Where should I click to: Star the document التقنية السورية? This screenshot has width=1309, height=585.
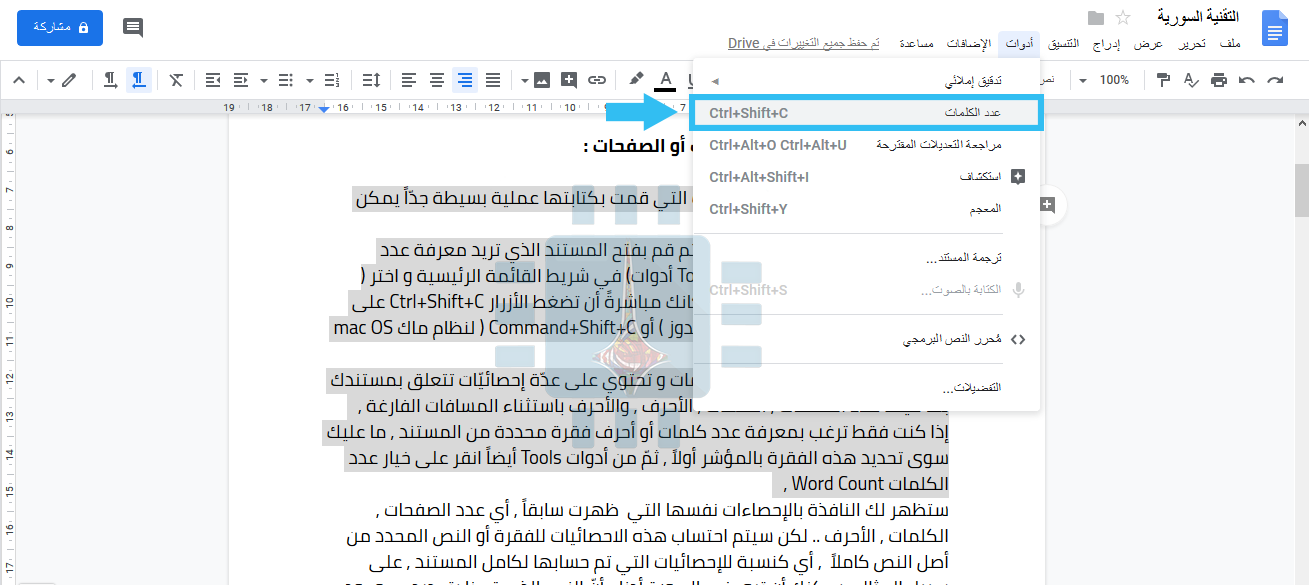click(1123, 17)
